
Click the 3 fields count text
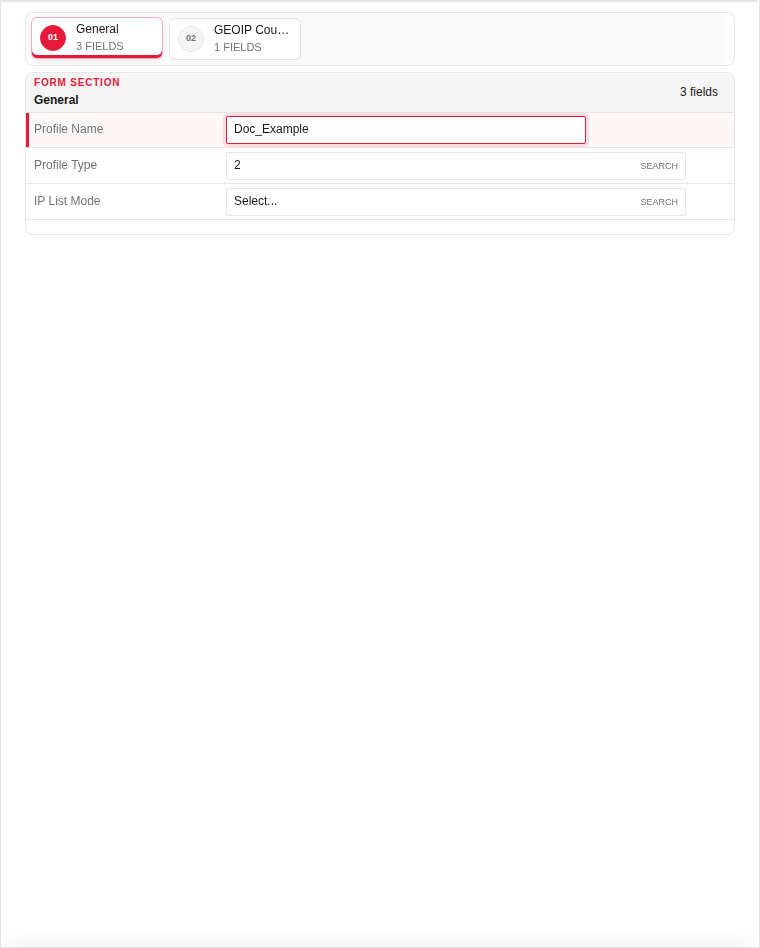click(x=699, y=92)
